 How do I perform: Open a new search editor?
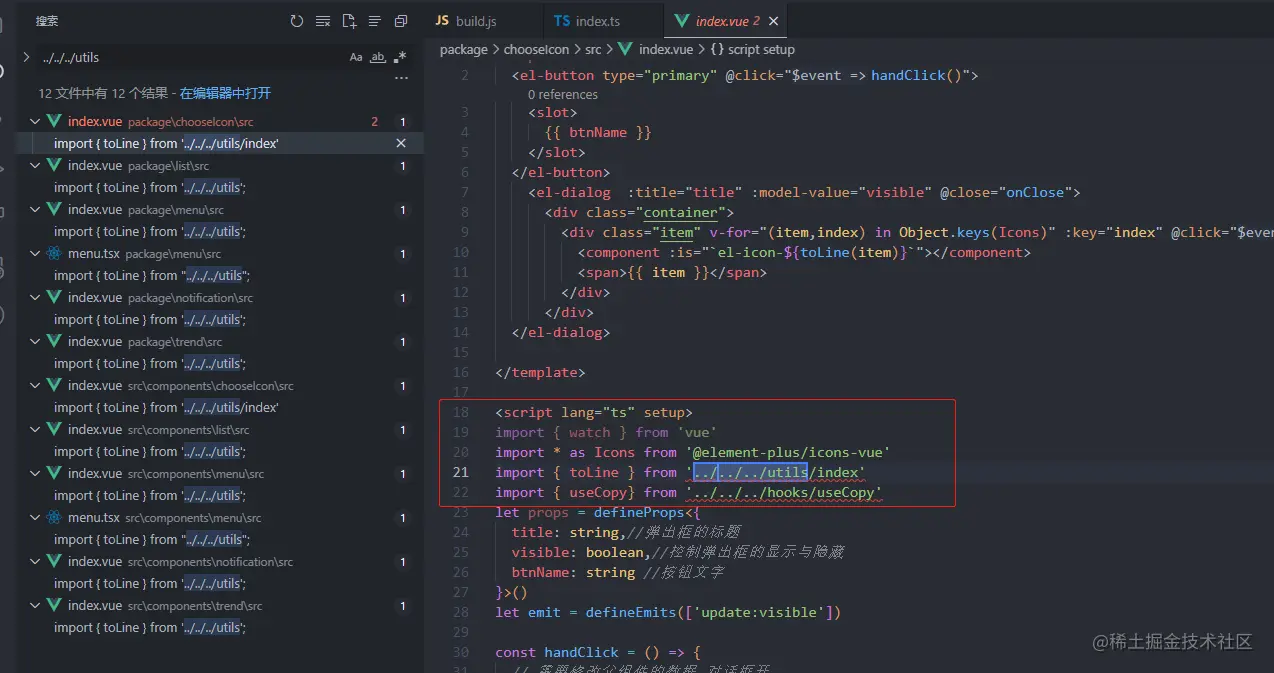pos(349,21)
